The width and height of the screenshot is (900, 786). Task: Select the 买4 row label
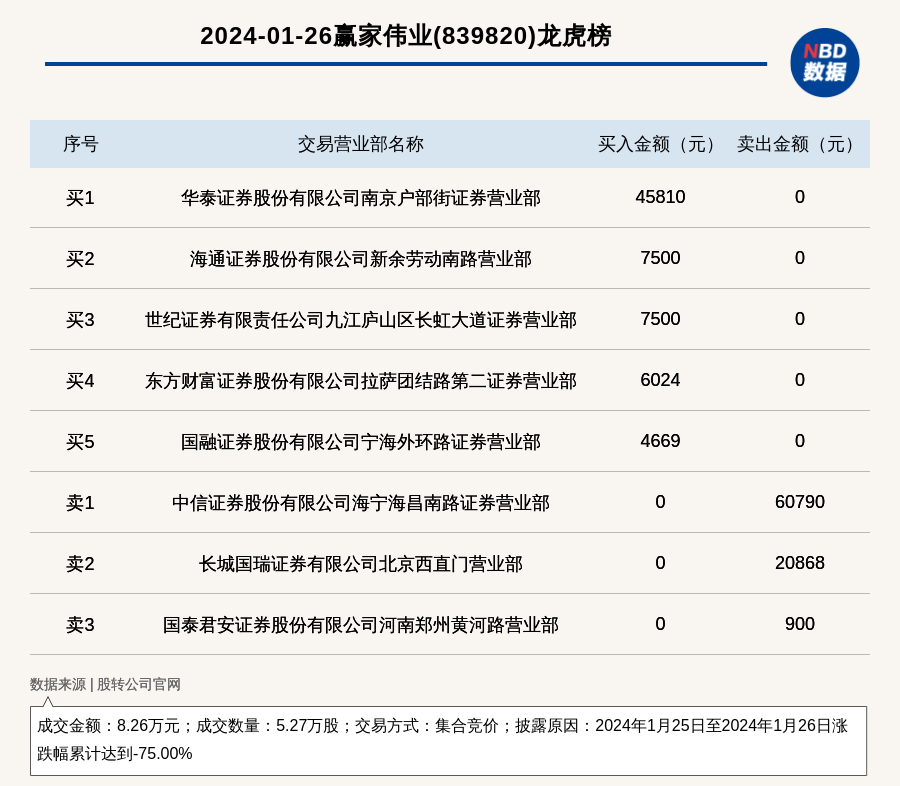(x=80, y=381)
